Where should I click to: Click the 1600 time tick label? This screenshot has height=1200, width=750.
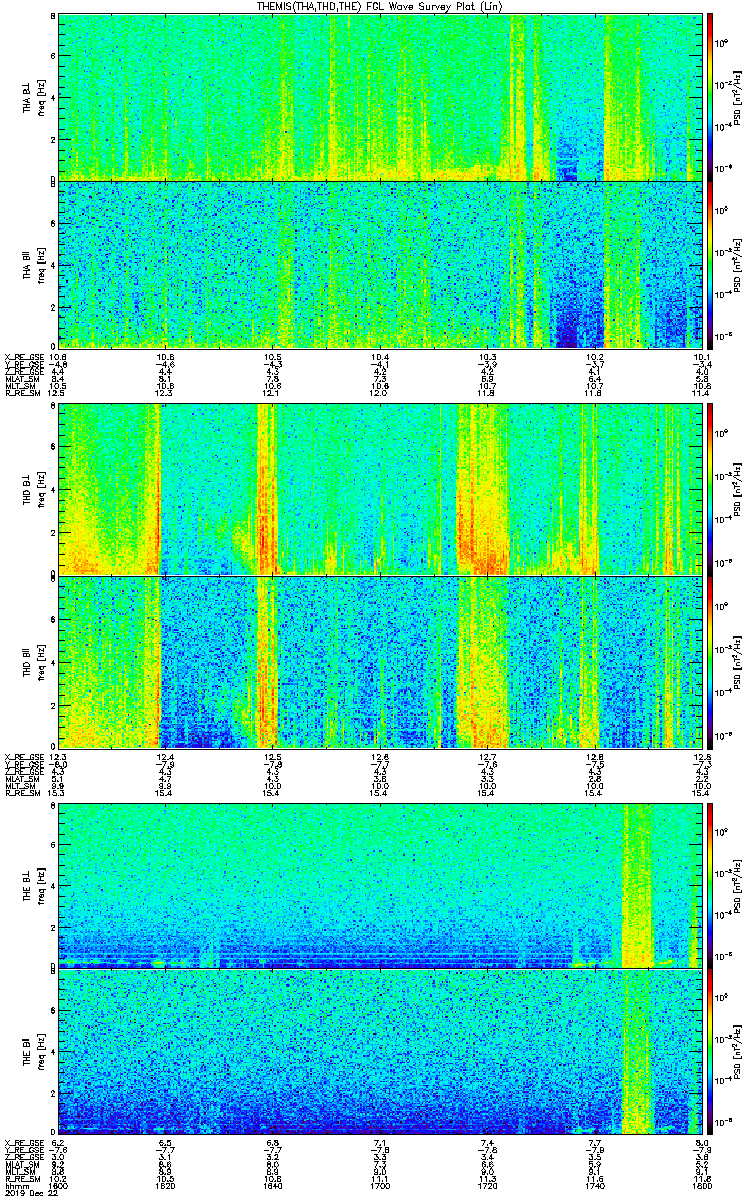point(59,1184)
